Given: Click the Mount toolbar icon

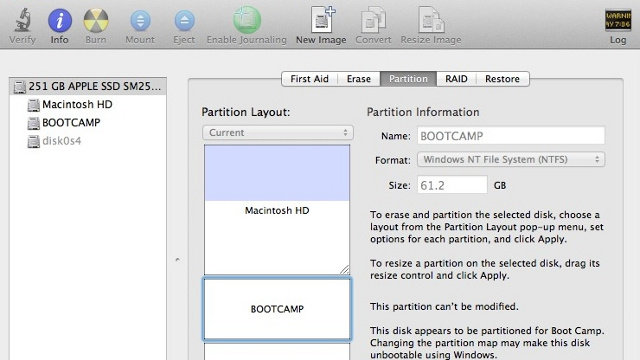Looking at the screenshot, I should click(140, 20).
